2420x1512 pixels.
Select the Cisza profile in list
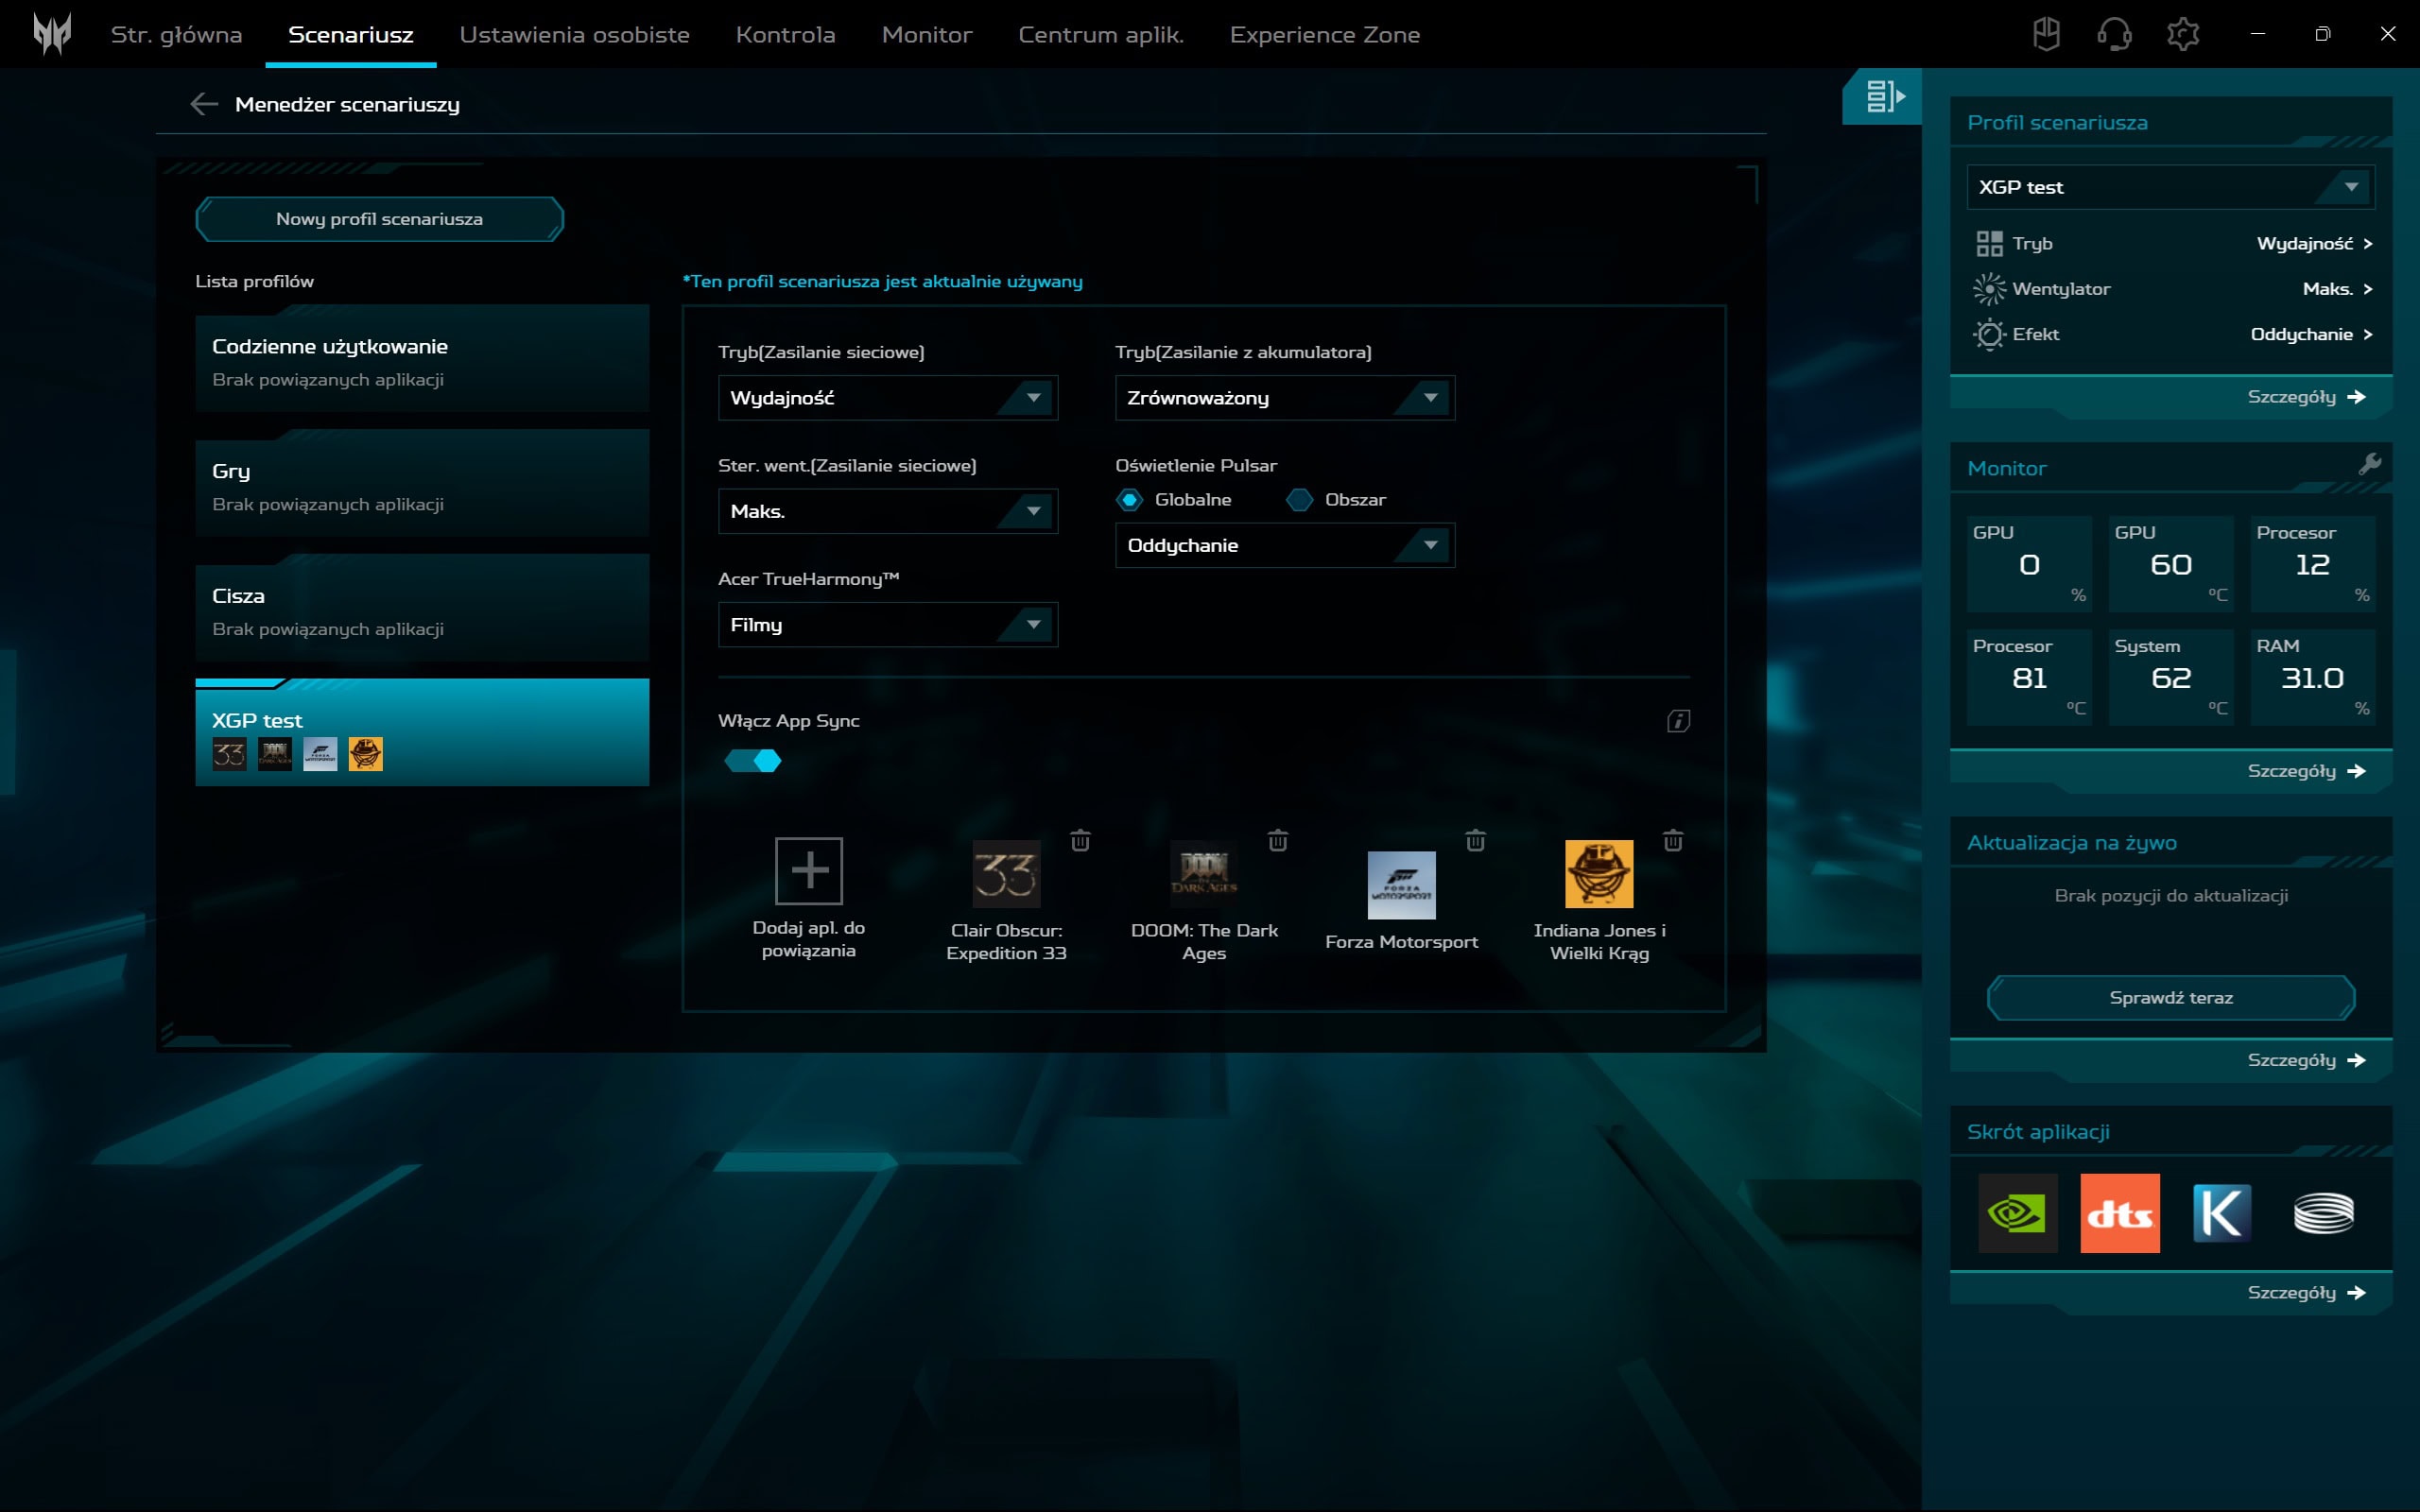(422, 609)
